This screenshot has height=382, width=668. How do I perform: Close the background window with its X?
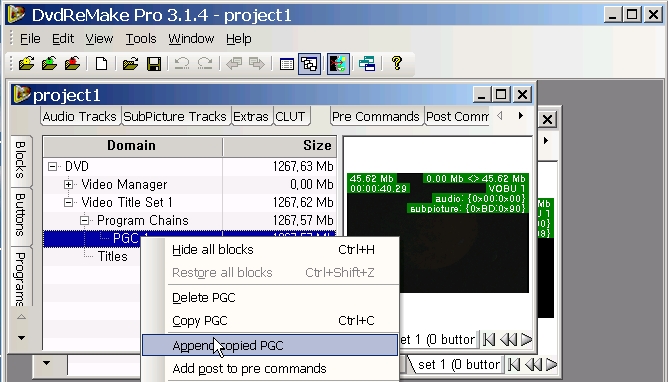(x=547, y=119)
